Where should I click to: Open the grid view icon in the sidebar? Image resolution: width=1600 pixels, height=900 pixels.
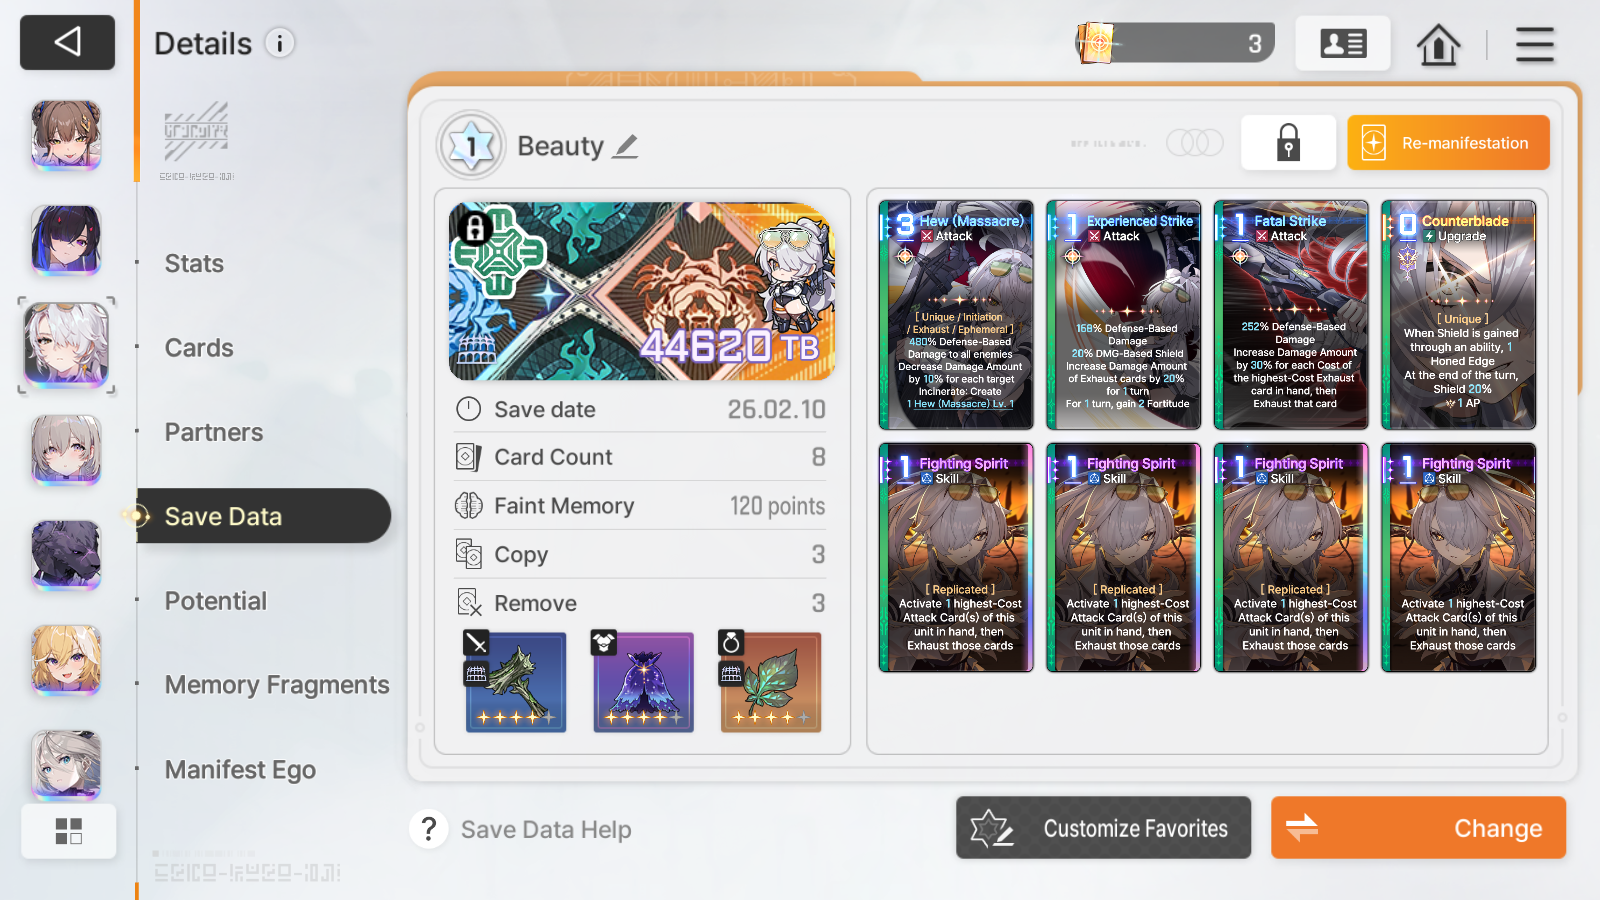tap(68, 831)
